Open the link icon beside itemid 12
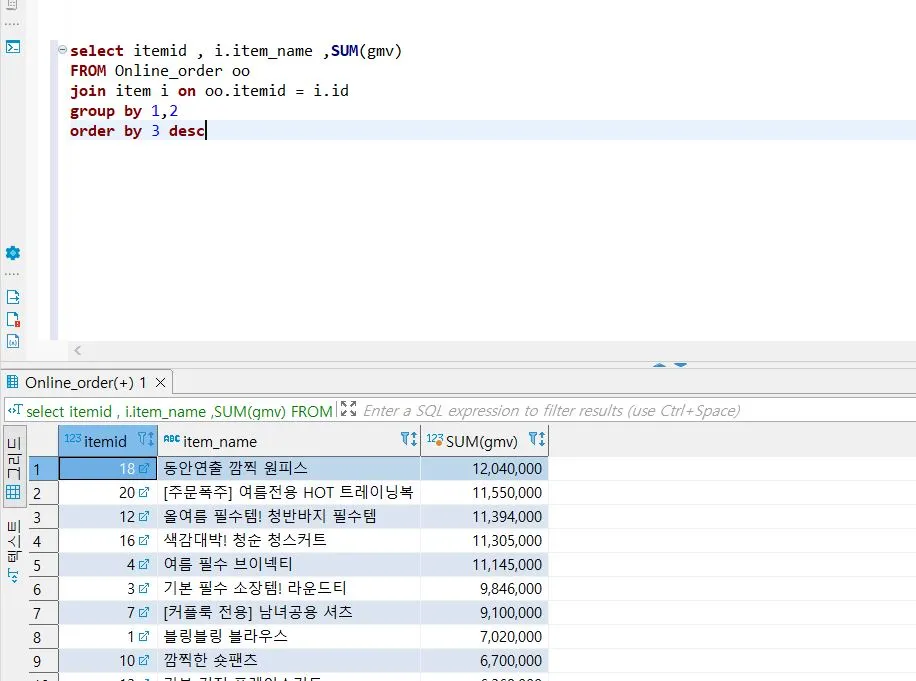This screenshot has height=681, width=916. coord(144,516)
